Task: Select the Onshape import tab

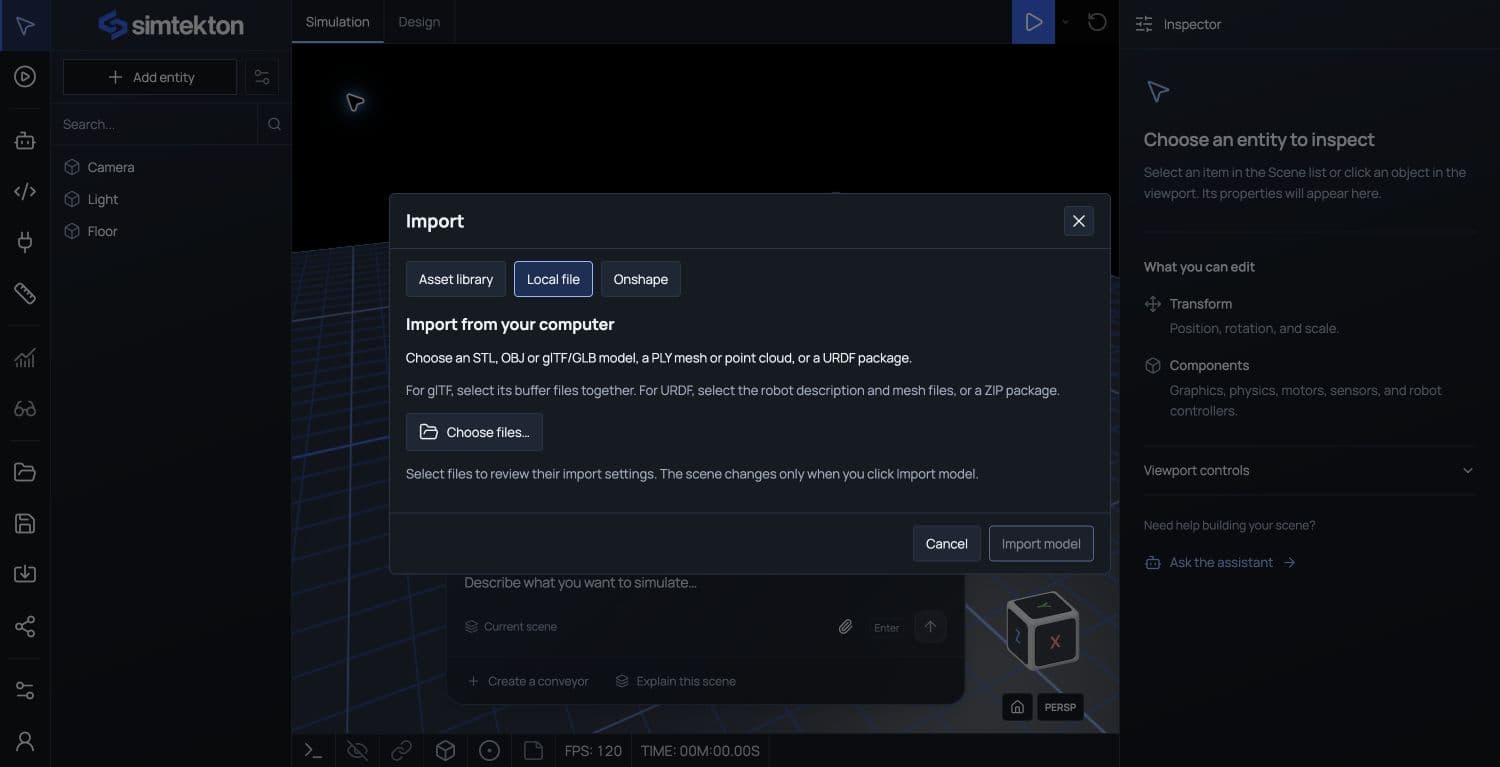Action: click(641, 279)
